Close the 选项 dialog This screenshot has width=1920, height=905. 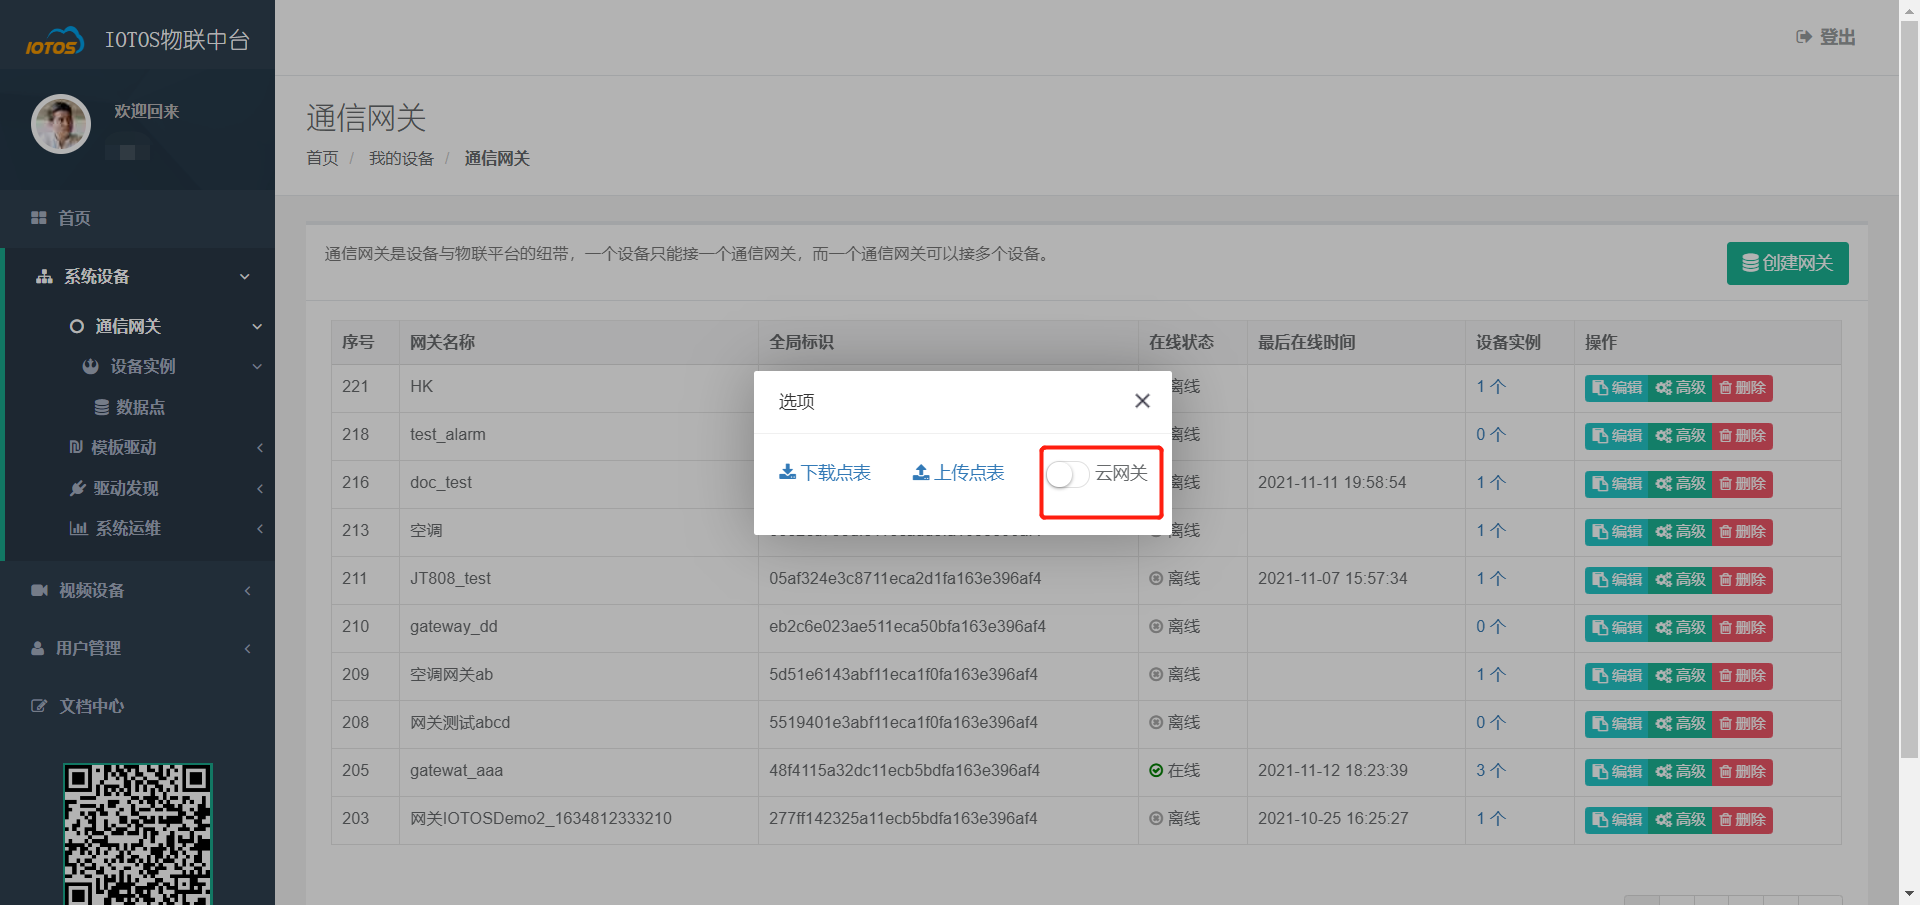click(x=1142, y=401)
